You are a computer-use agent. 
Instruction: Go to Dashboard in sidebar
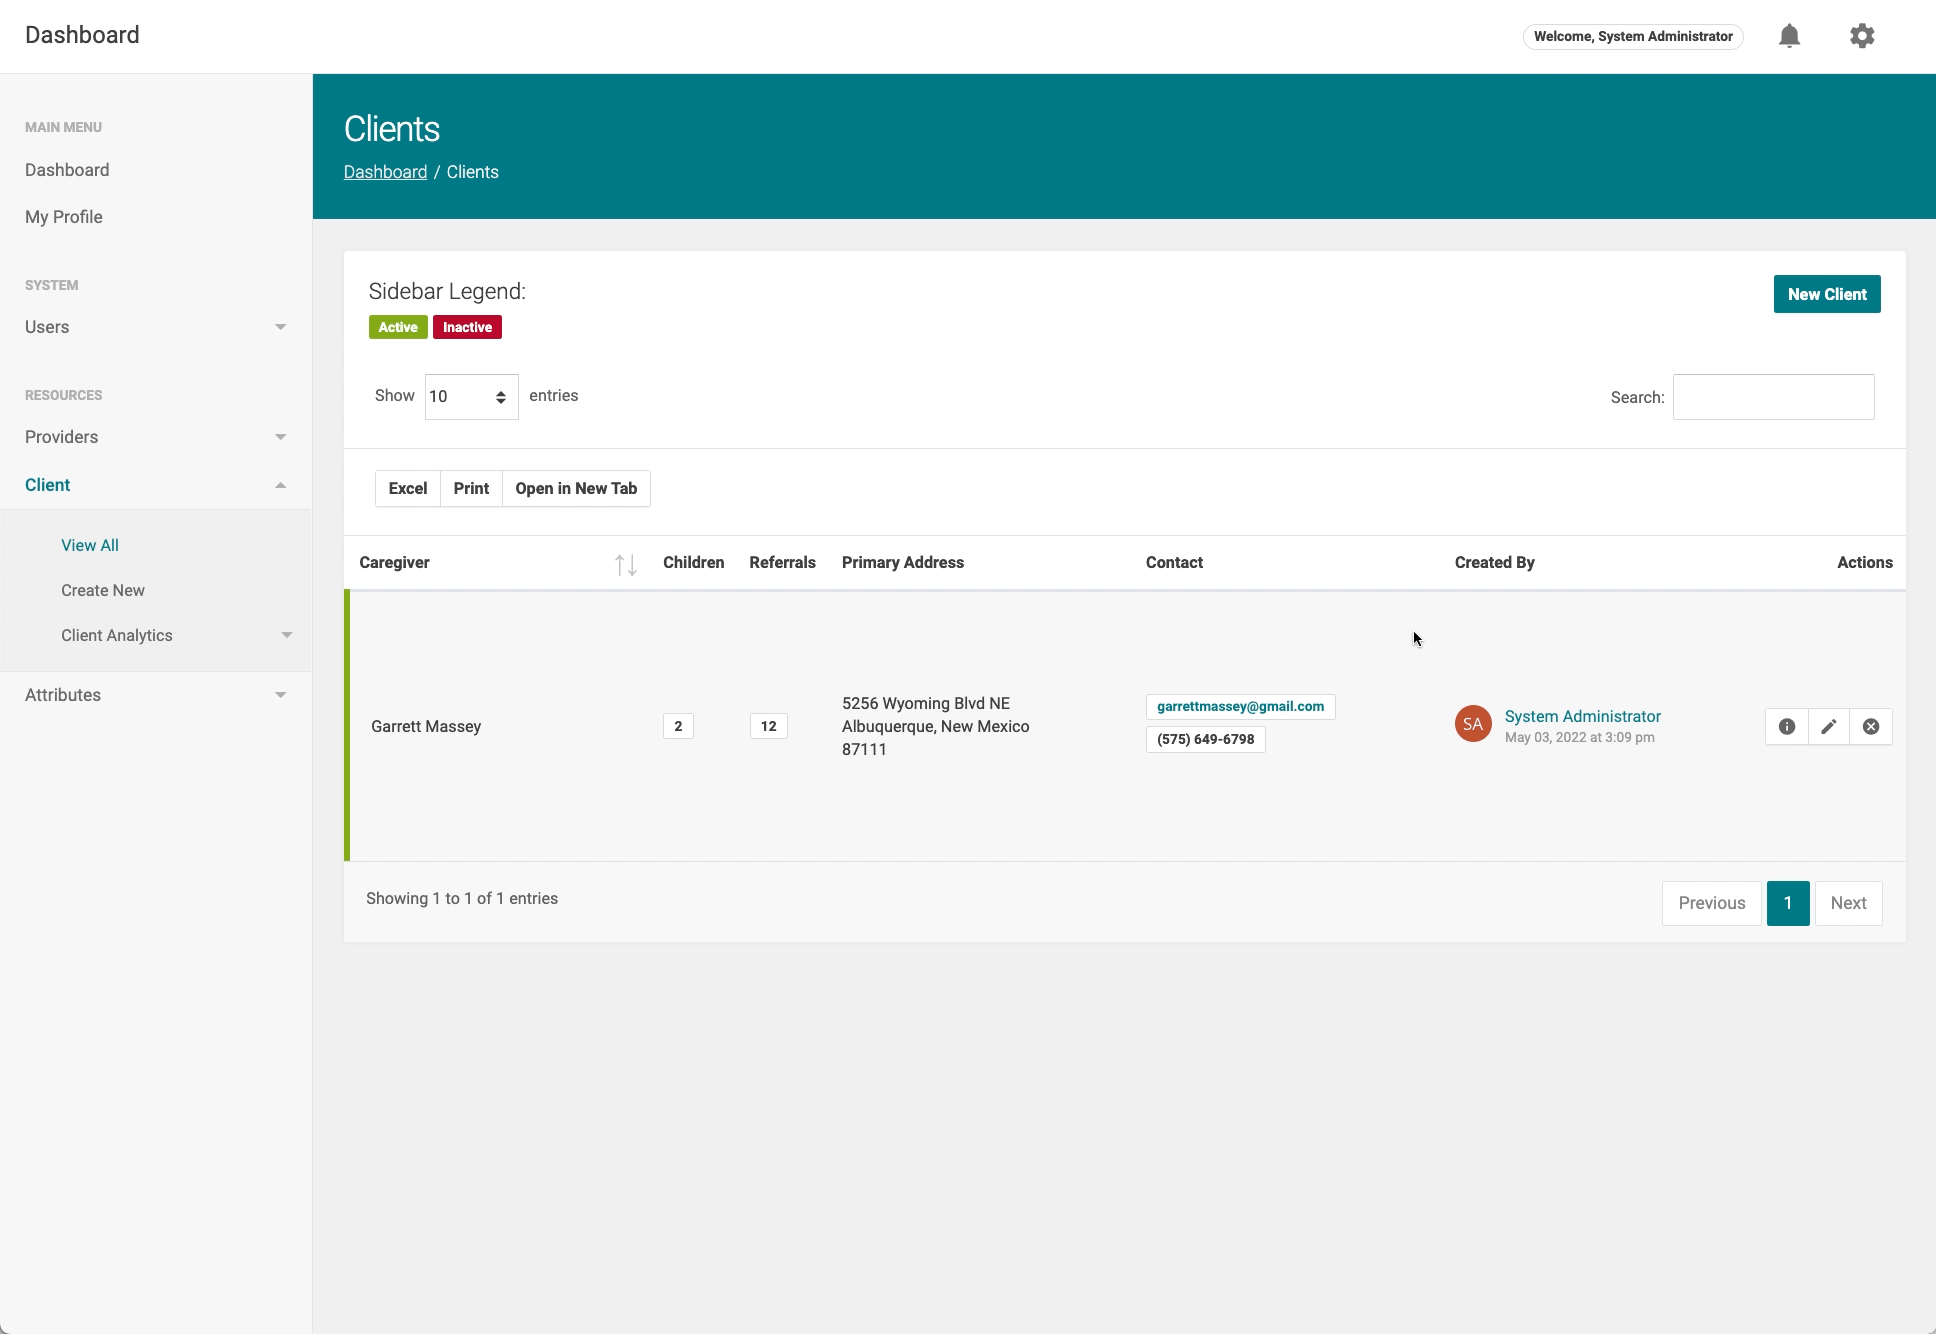click(67, 170)
